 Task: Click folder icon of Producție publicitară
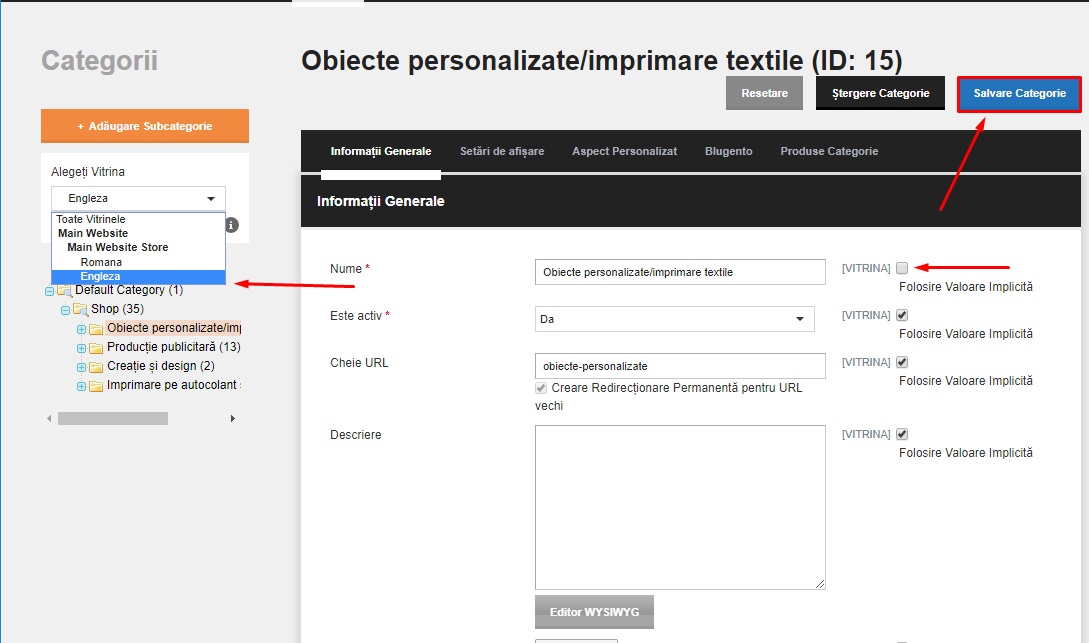click(x=96, y=347)
